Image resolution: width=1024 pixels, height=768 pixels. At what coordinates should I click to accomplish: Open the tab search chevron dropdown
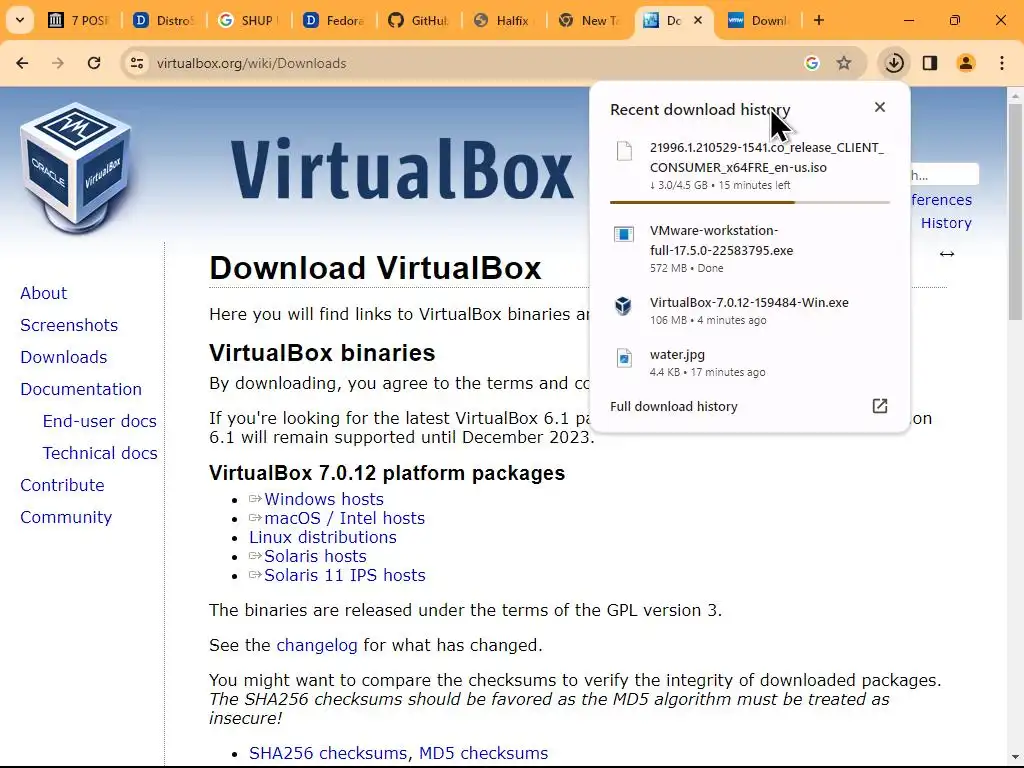[x=20, y=20]
